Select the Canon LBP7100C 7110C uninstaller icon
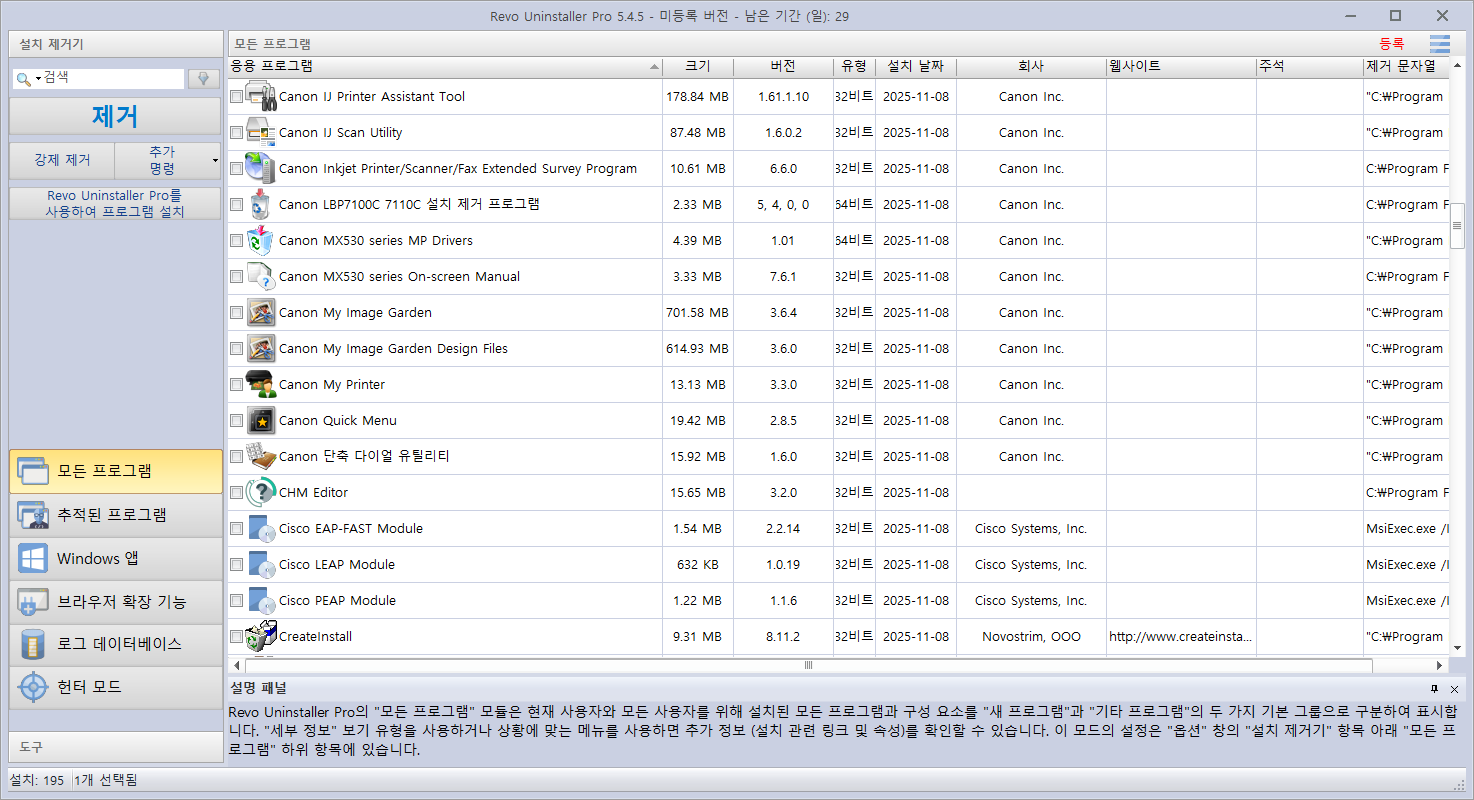Viewport: 1474px width, 800px height. 261,205
